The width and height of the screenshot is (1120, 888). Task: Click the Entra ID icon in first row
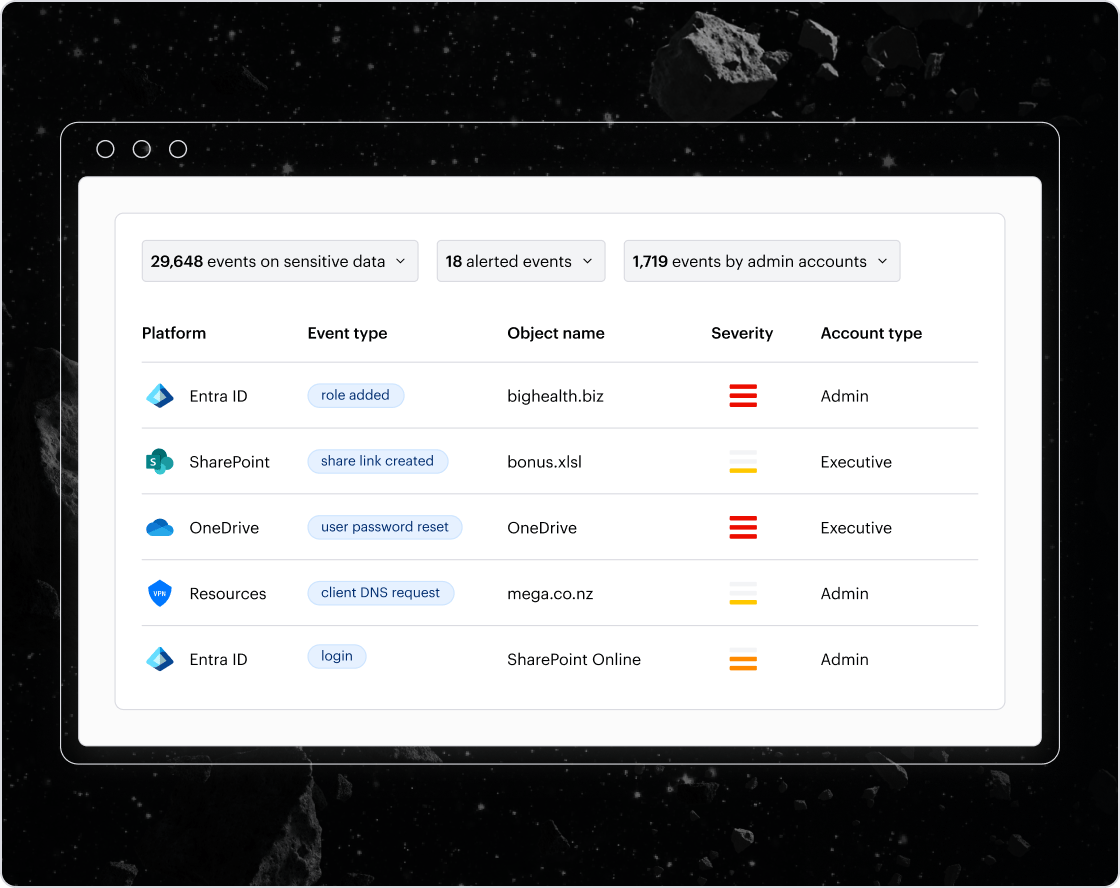160,396
